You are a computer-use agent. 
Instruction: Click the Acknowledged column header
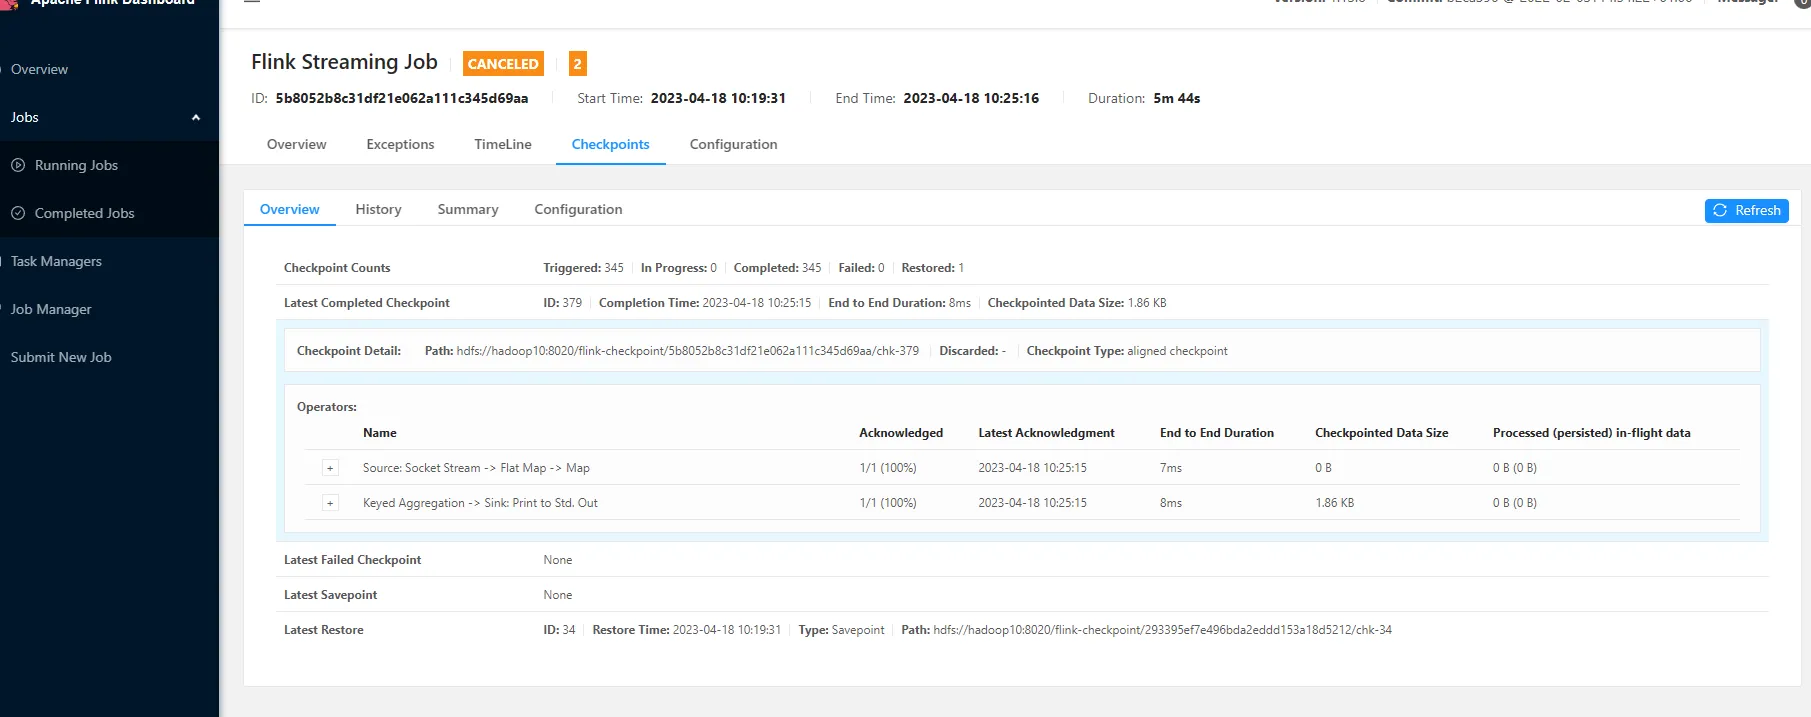pos(901,433)
